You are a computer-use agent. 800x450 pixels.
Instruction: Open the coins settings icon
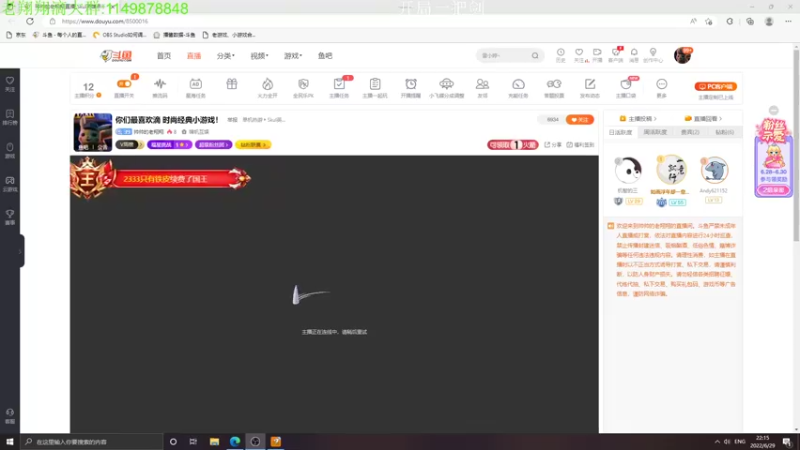[554, 86]
